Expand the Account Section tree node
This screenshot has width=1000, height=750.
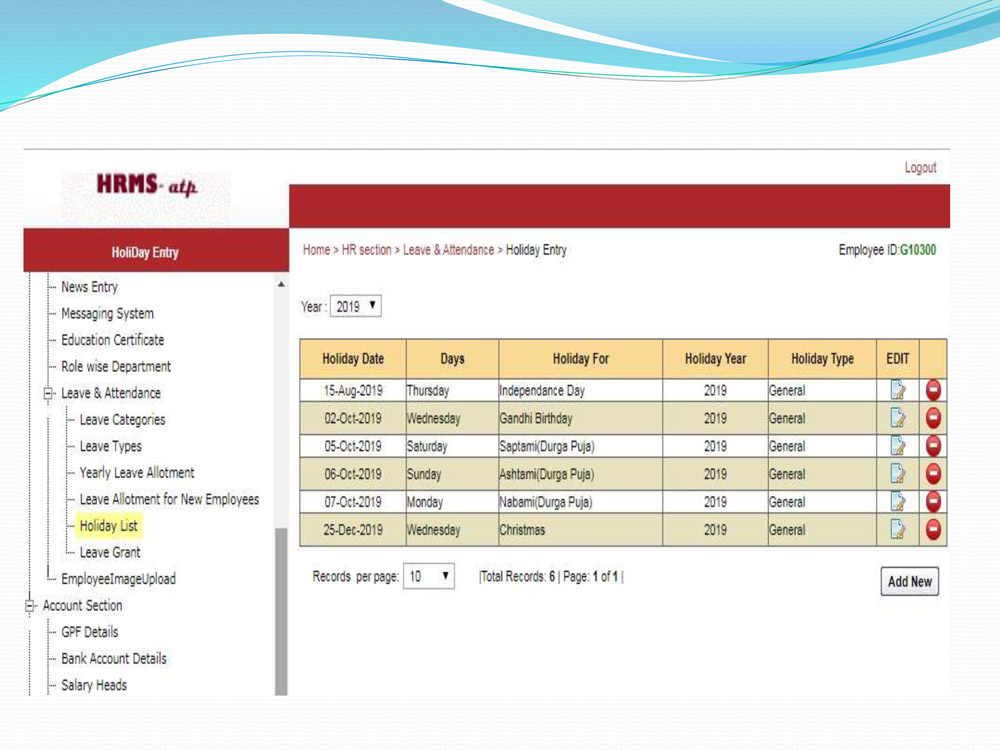point(30,605)
